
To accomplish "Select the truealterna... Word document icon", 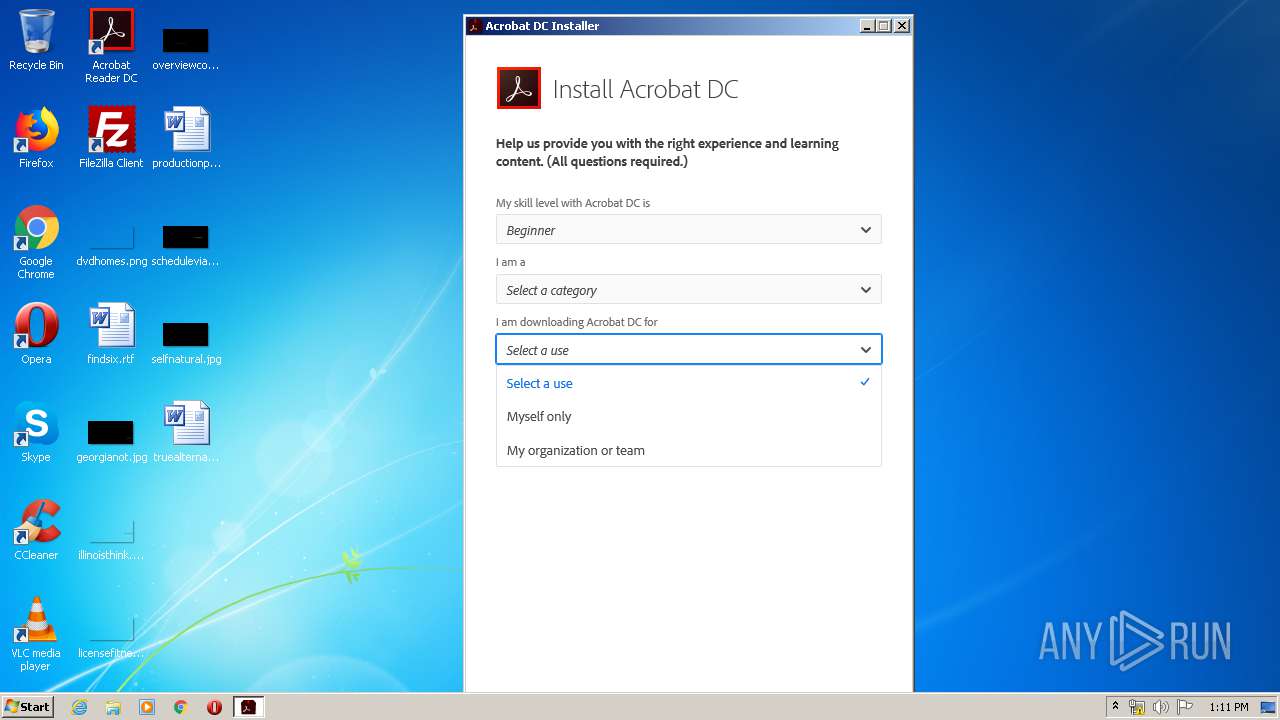I will (x=186, y=432).
